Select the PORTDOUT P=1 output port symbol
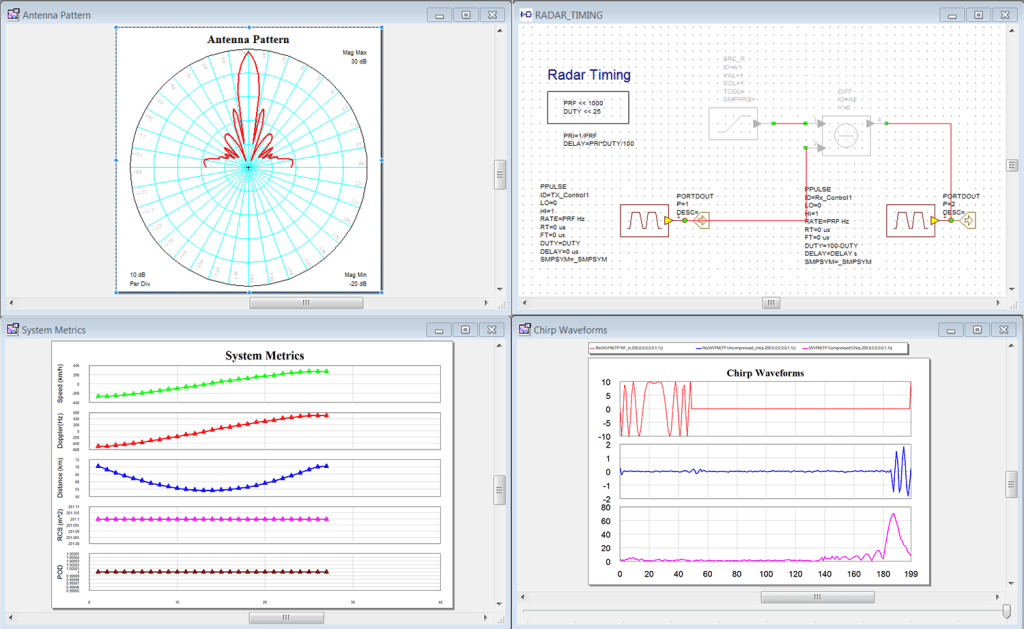The width and height of the screenshot is (1024, 629). point(701,221)
